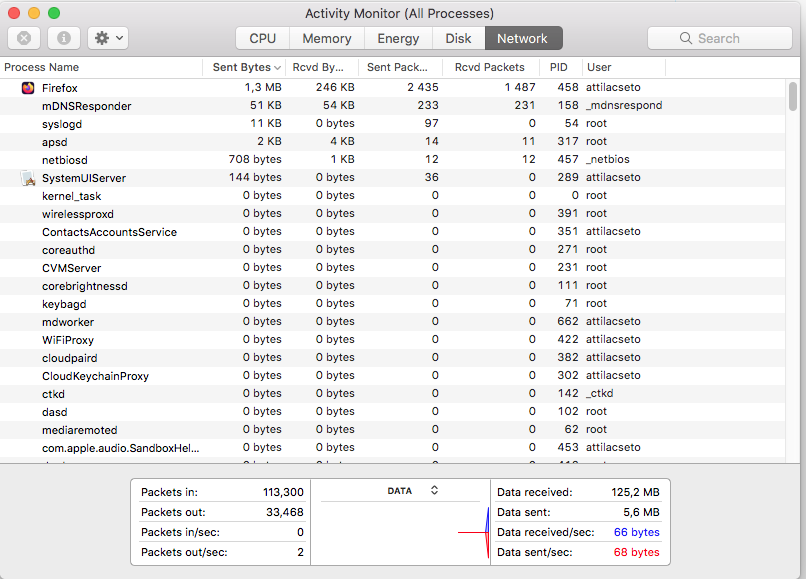Screen dimensions: 806x579
Task: Select the keybagd process
Action: click(x=64, y=304)
